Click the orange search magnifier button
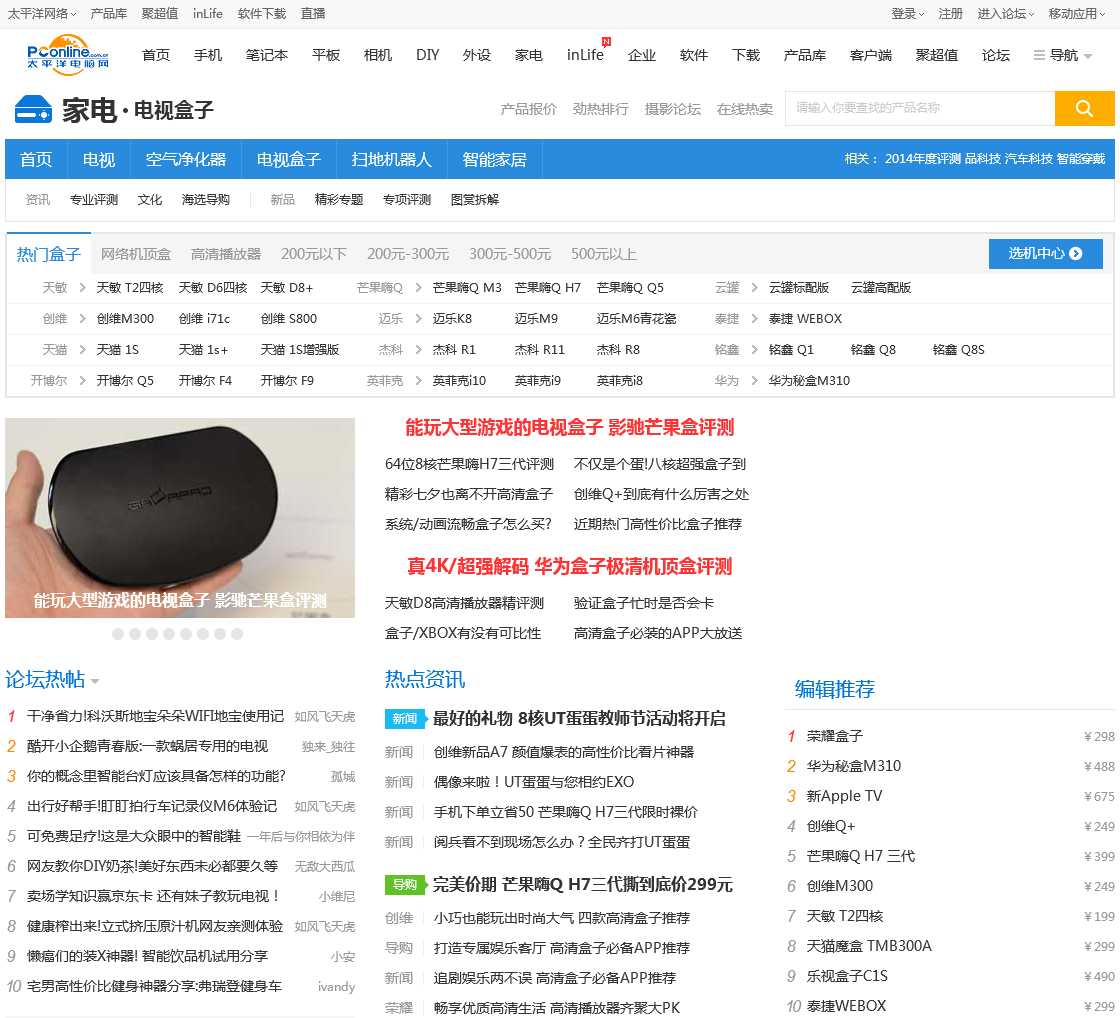The width and height of the screenshot is (1120, 1018). (x=1084, y=109)
